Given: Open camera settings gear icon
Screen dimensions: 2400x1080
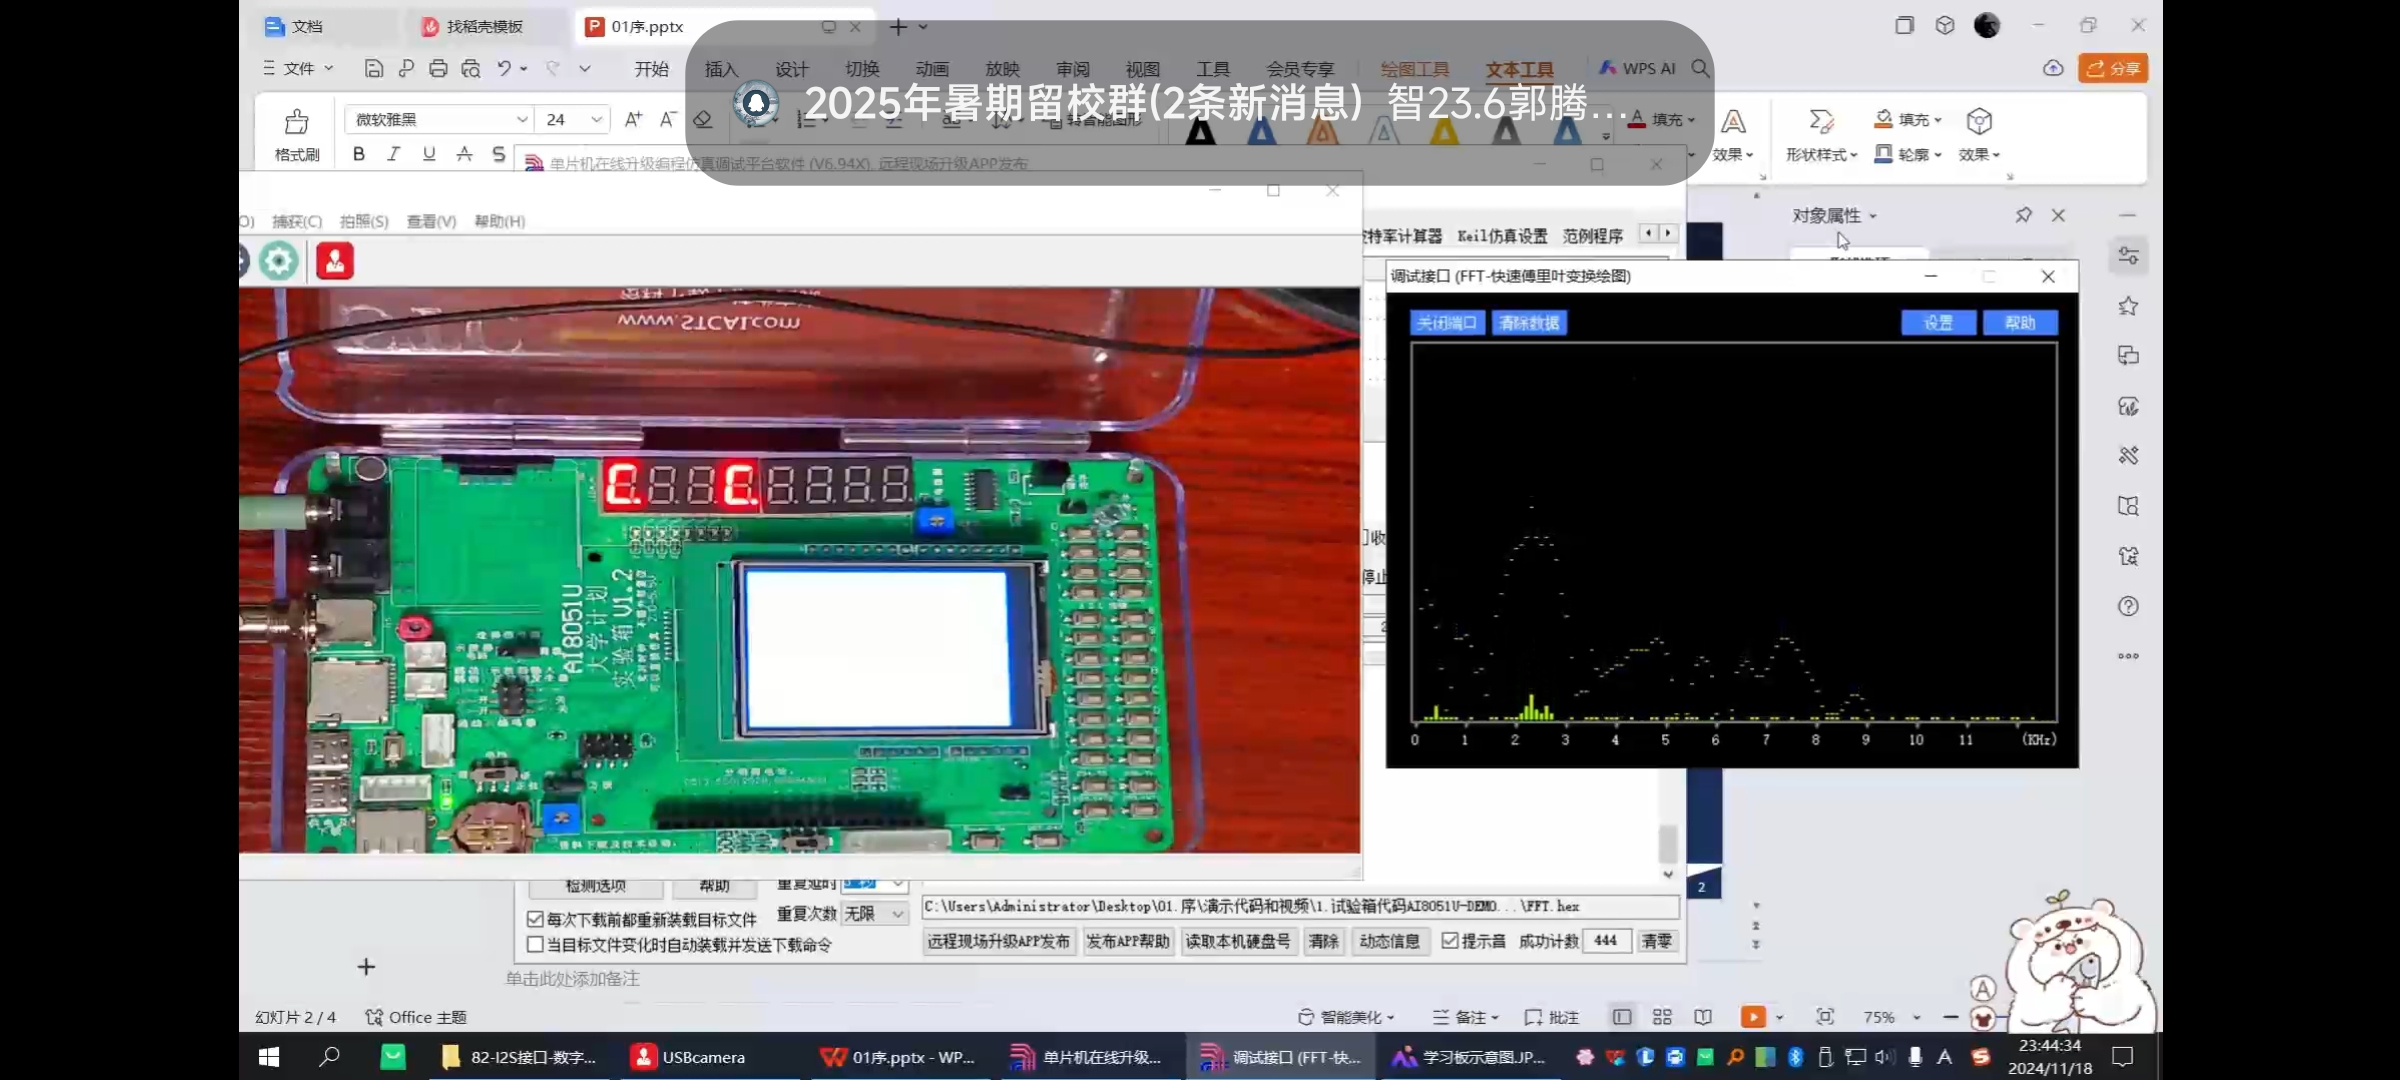Looking at the screenshot, I should (279, 261).
